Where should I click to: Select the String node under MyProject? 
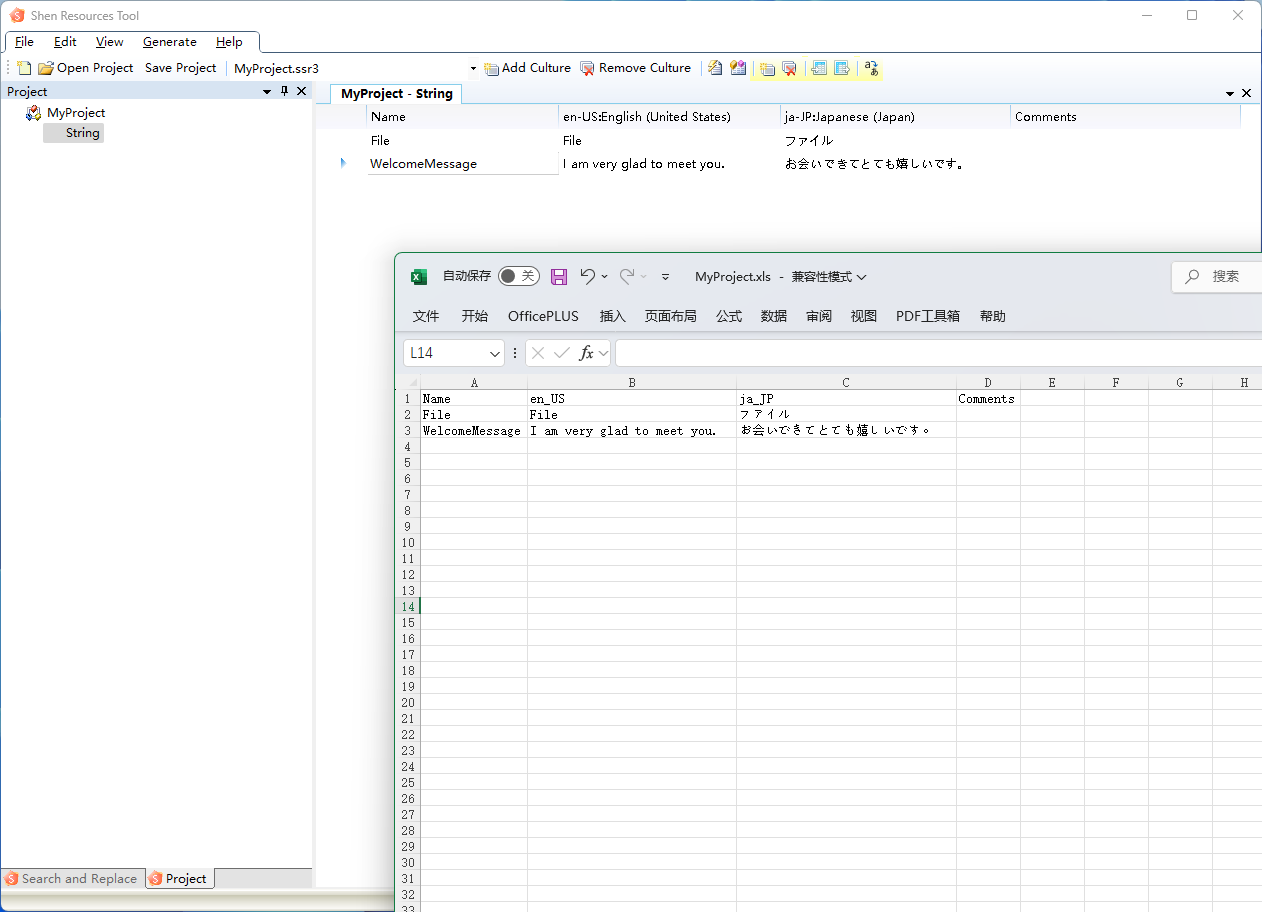[x=82, y=133]
